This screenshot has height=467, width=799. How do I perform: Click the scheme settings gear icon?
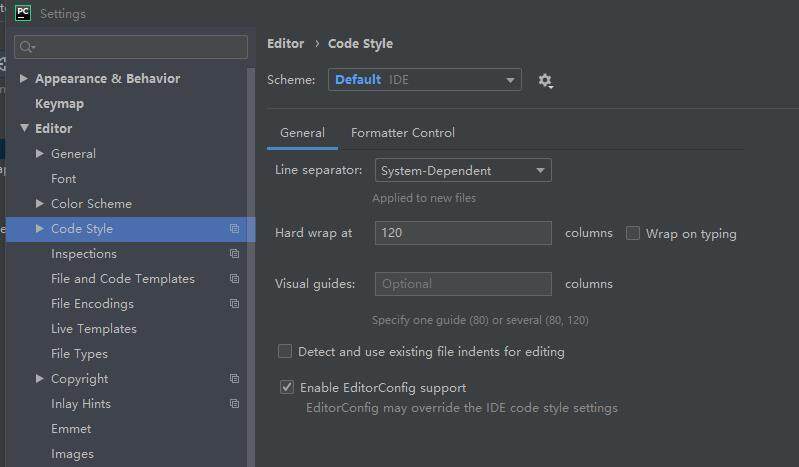pos(544,80)
